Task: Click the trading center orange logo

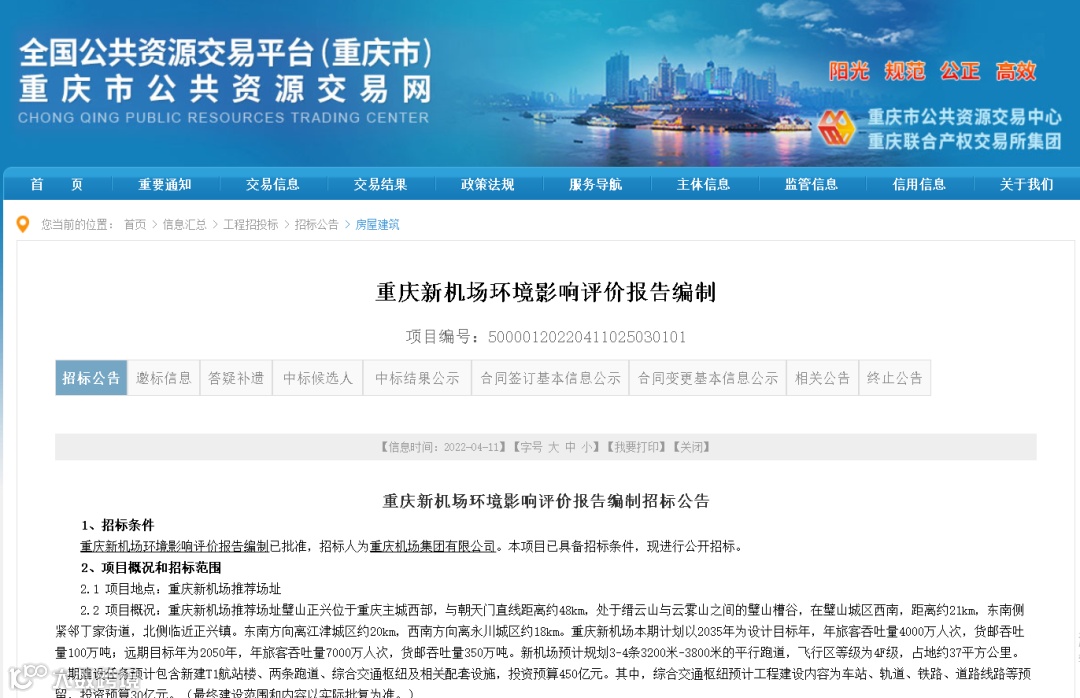Action: [836, 128]
